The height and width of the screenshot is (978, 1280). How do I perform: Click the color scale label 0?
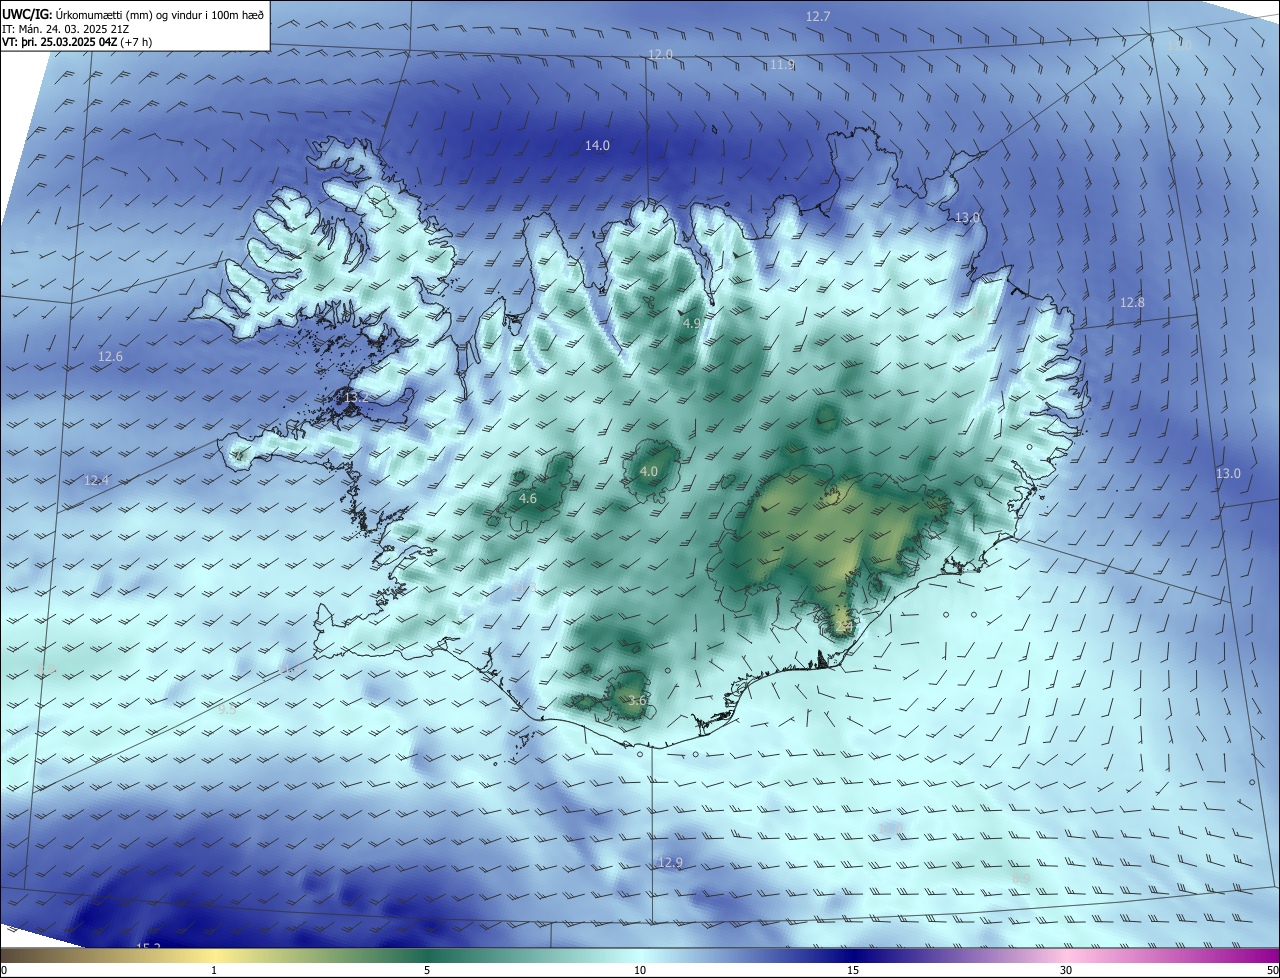pyautogui.click(x=3, y=971)
